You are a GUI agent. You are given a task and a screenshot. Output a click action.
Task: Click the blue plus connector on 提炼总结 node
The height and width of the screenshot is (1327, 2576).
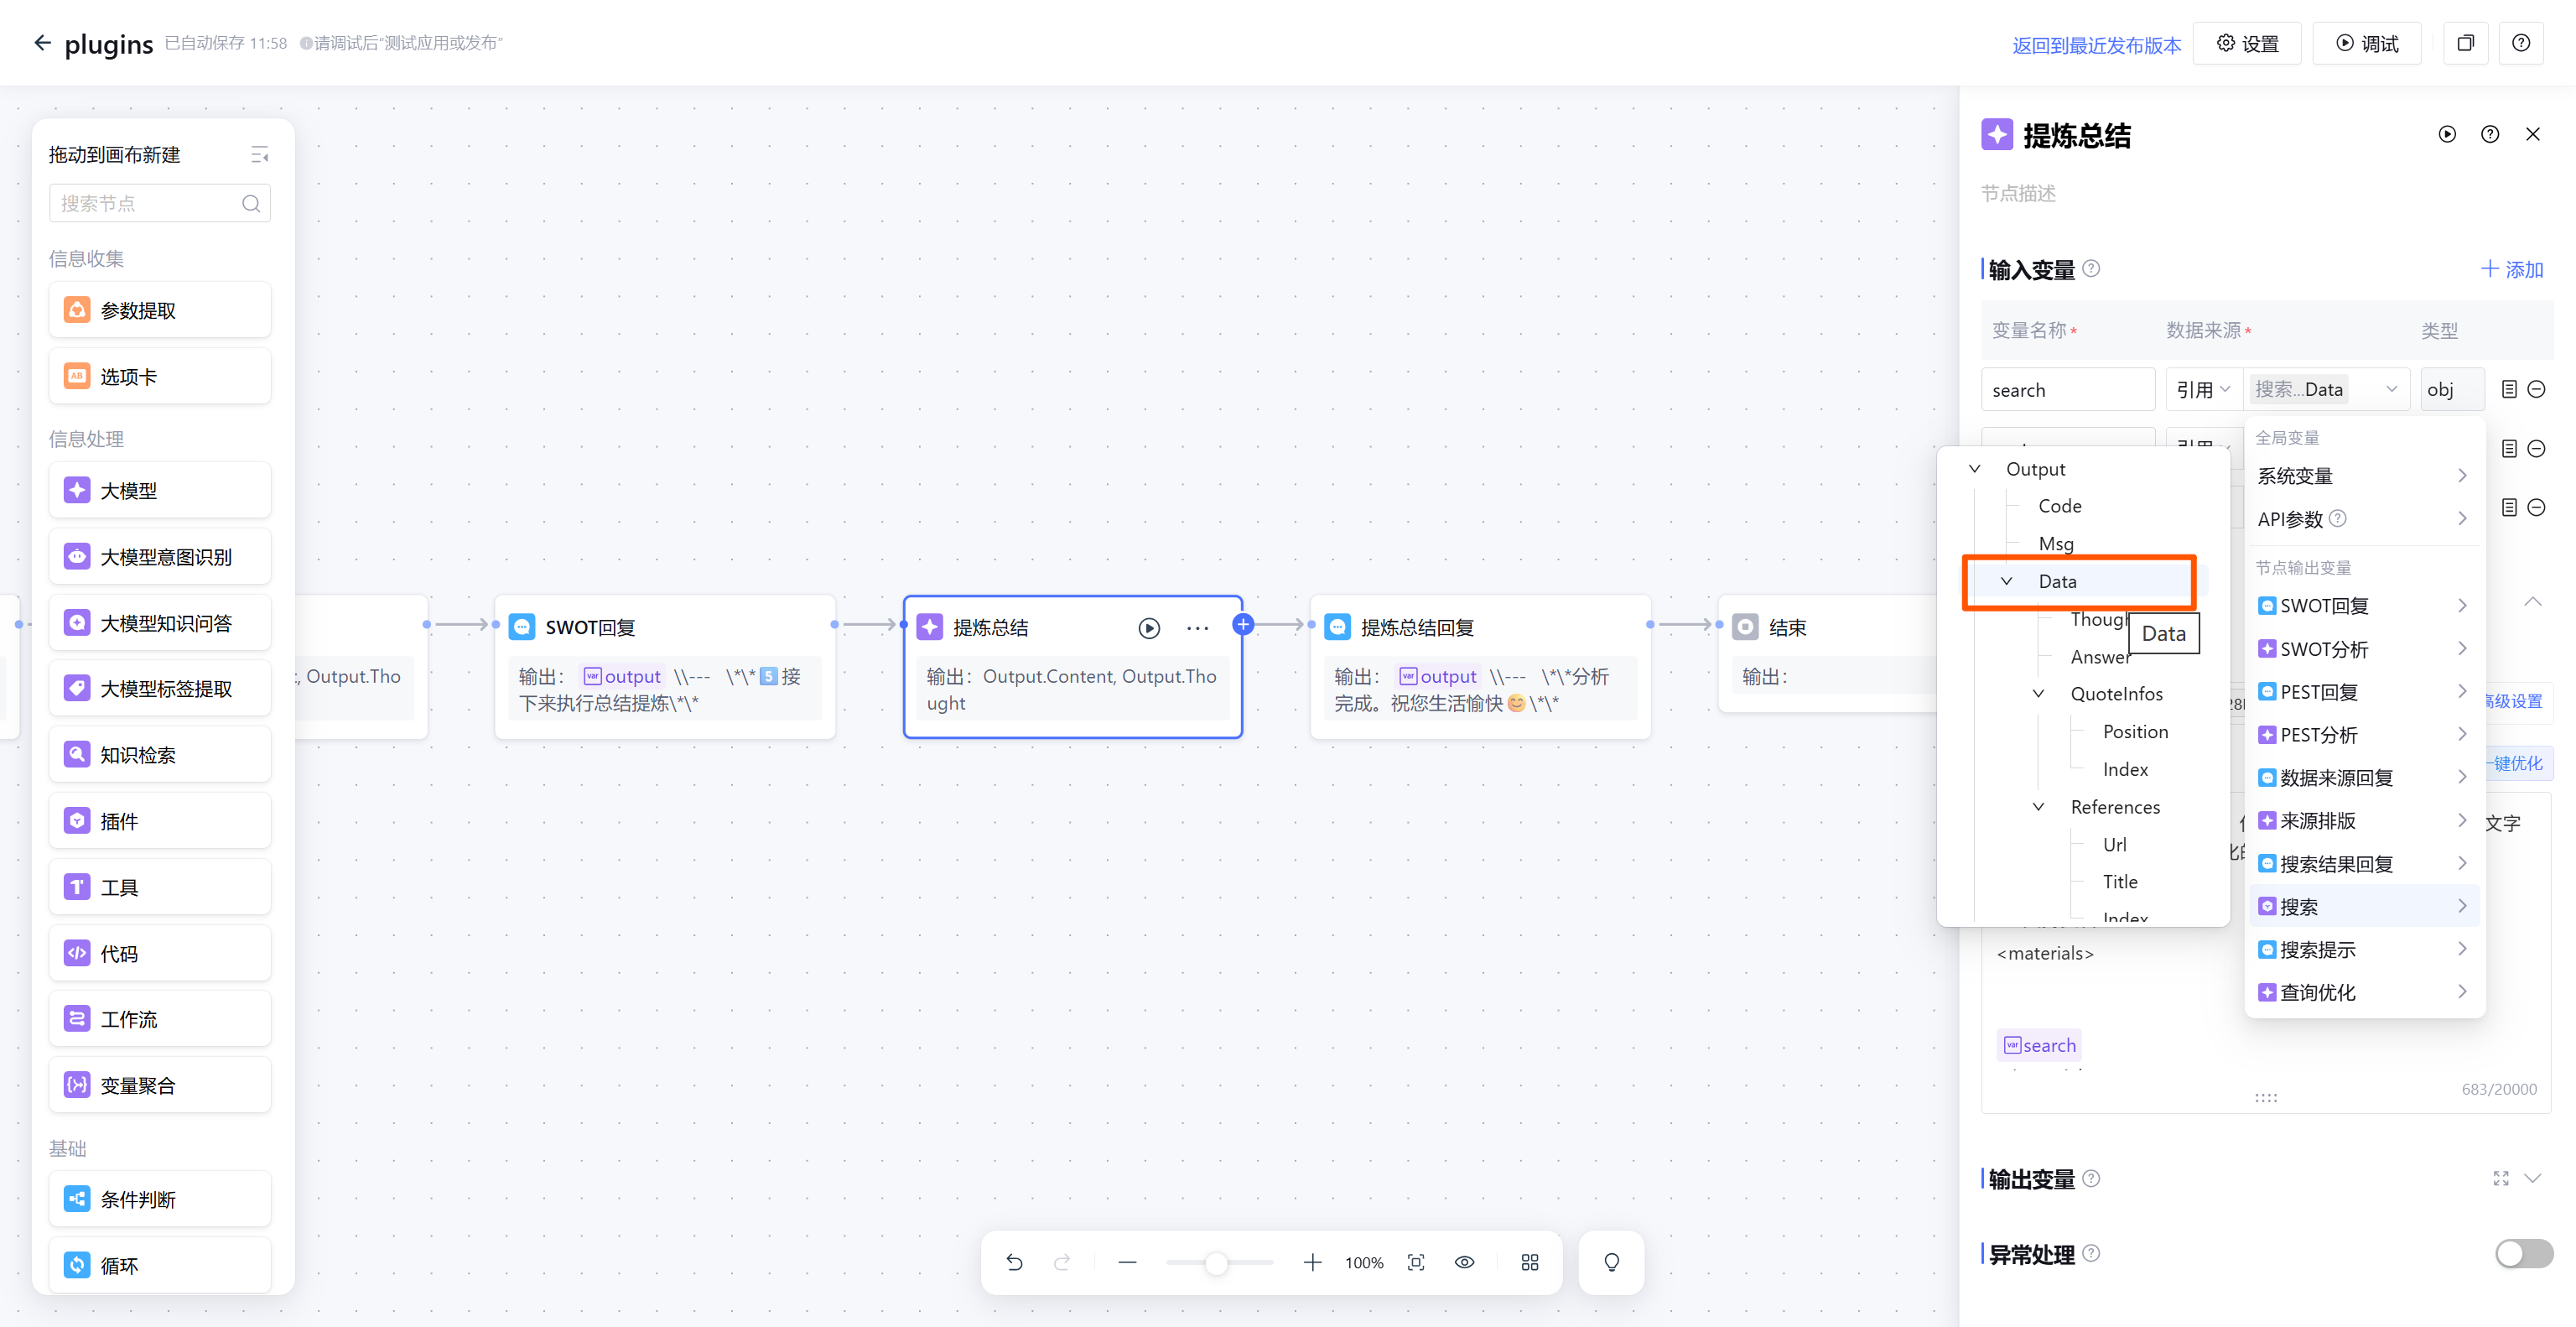pyautogui.click(x=1243, y=625)
